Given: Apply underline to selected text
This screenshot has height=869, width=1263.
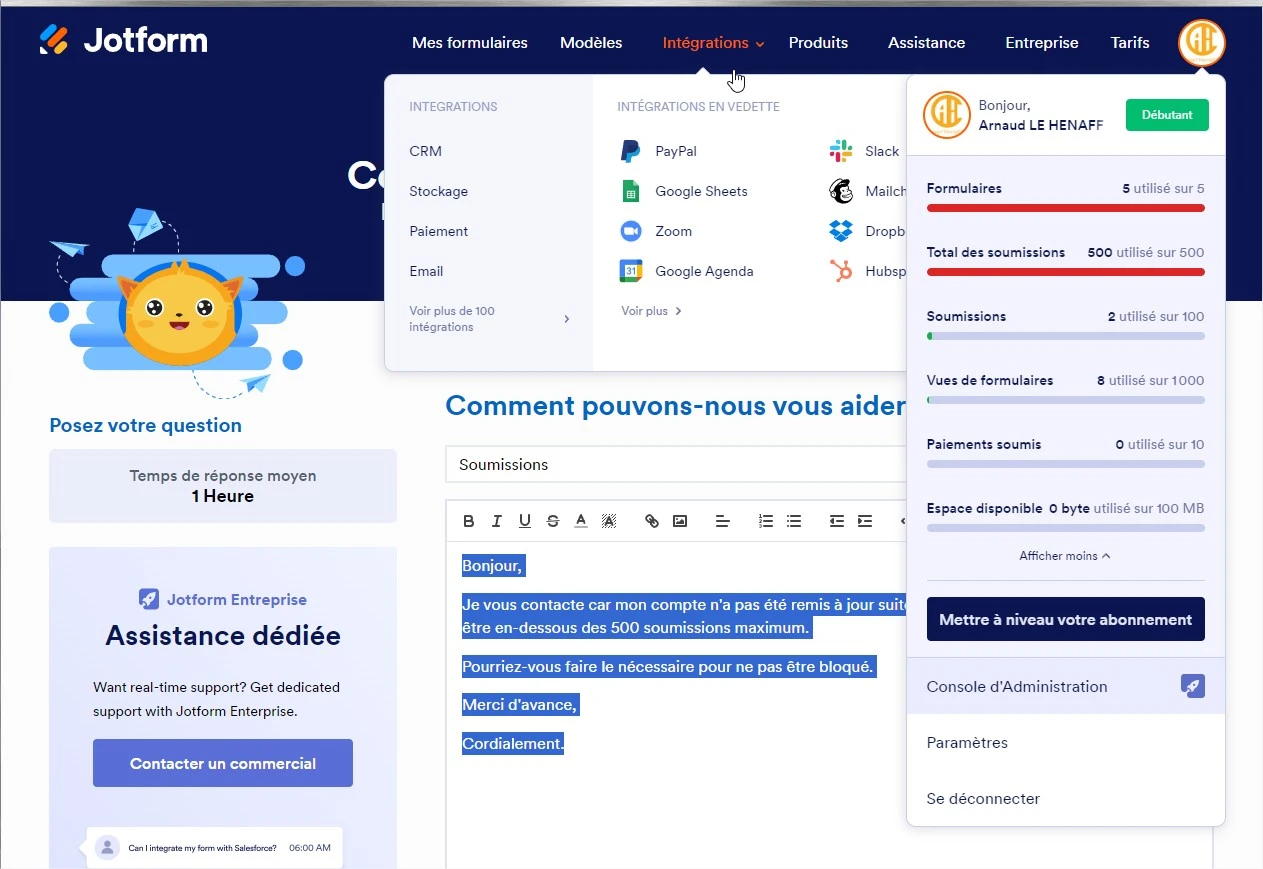Looking at the screenshot, I should (524, 520).
